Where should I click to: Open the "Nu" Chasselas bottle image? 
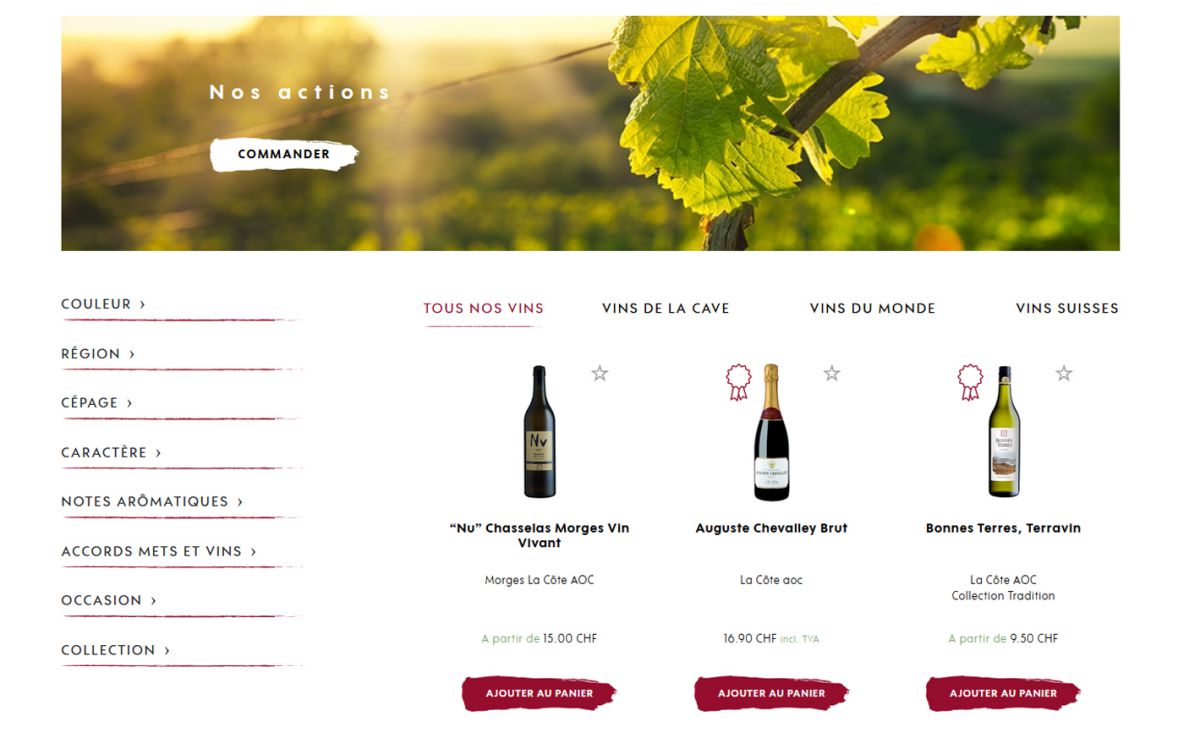(539, 432)
